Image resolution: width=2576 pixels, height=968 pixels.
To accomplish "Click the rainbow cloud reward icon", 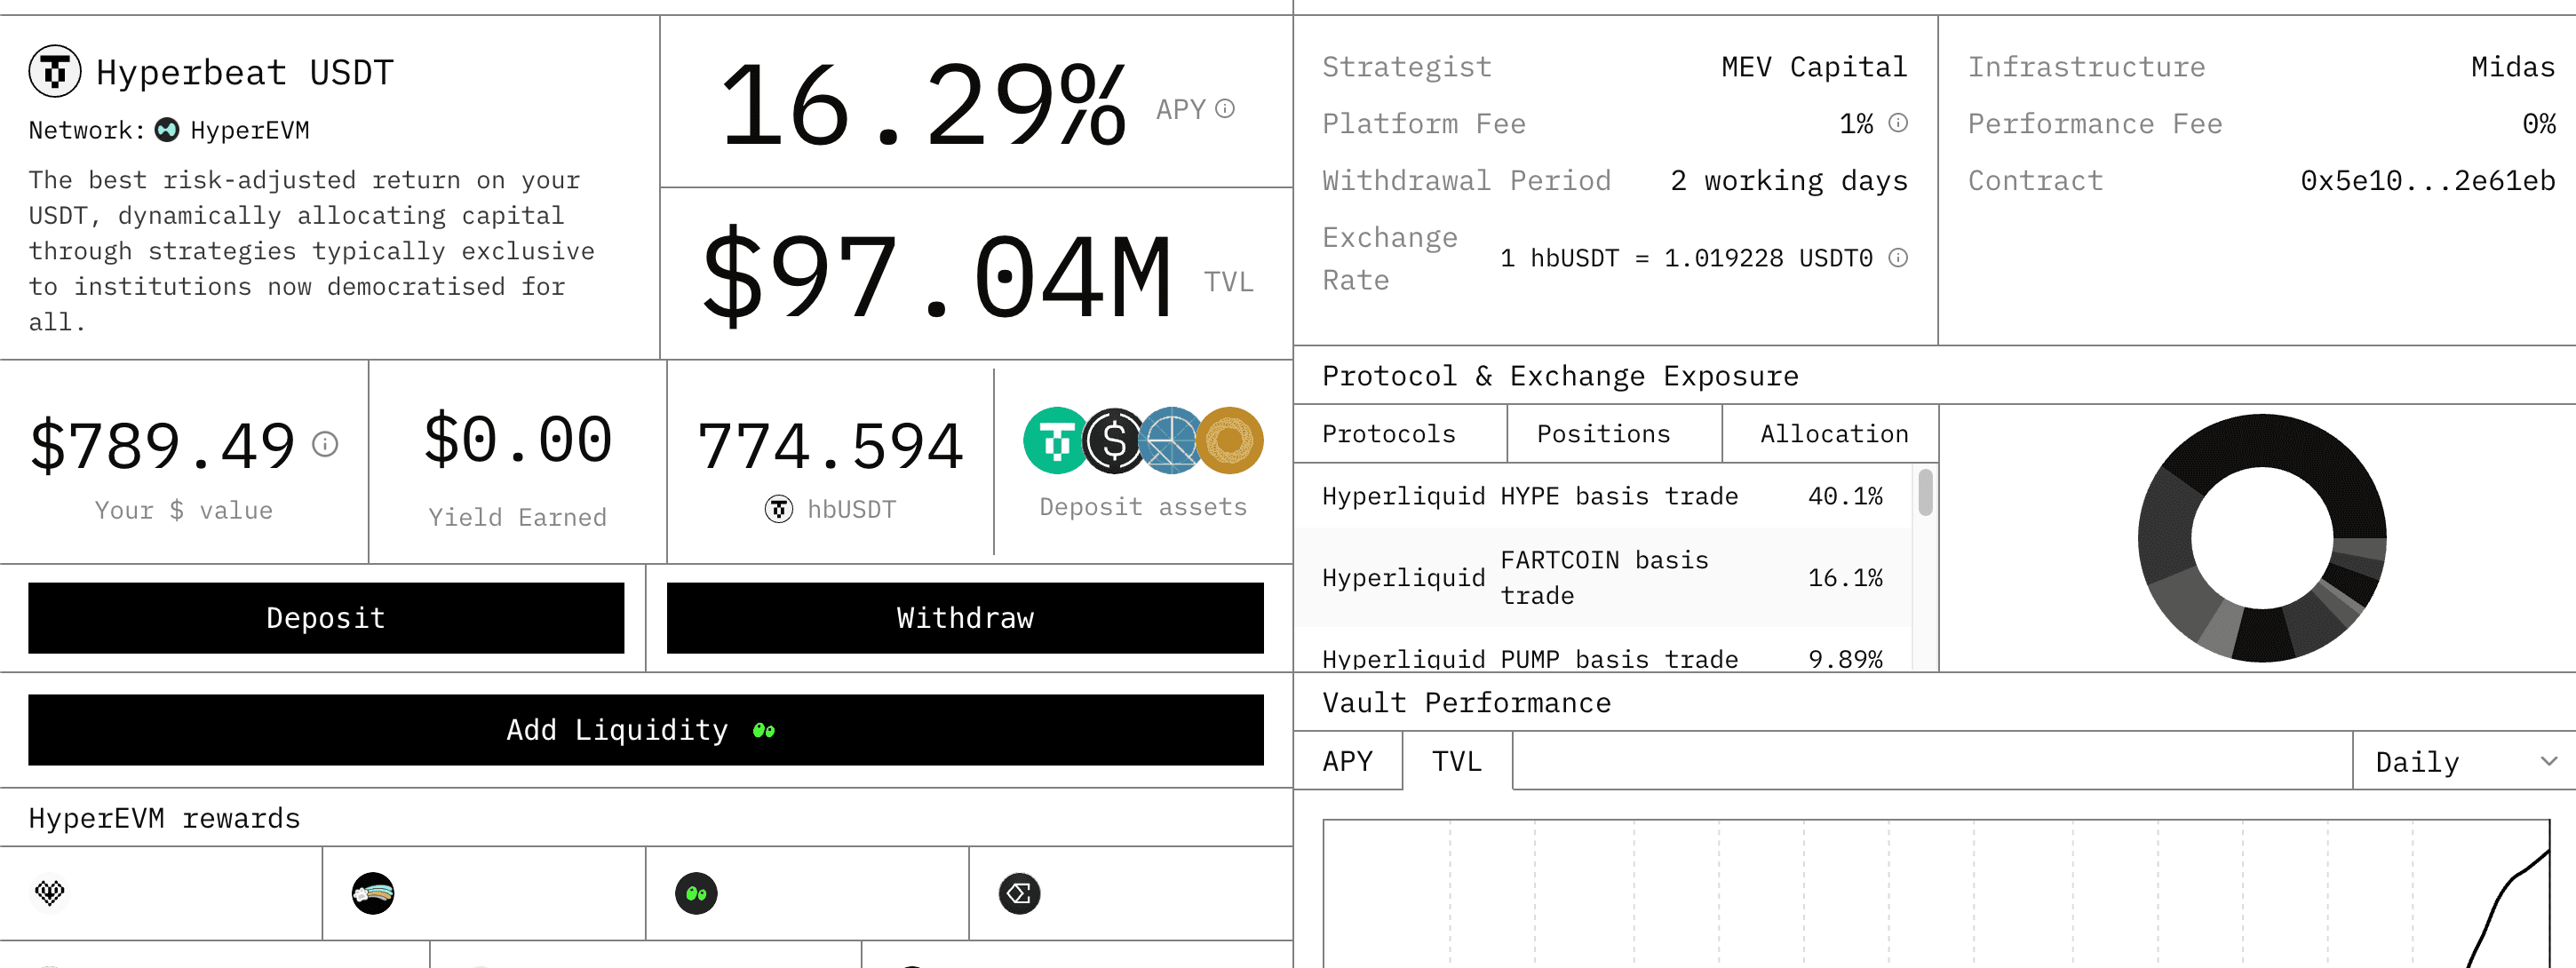I will click(x=373, y=893).
